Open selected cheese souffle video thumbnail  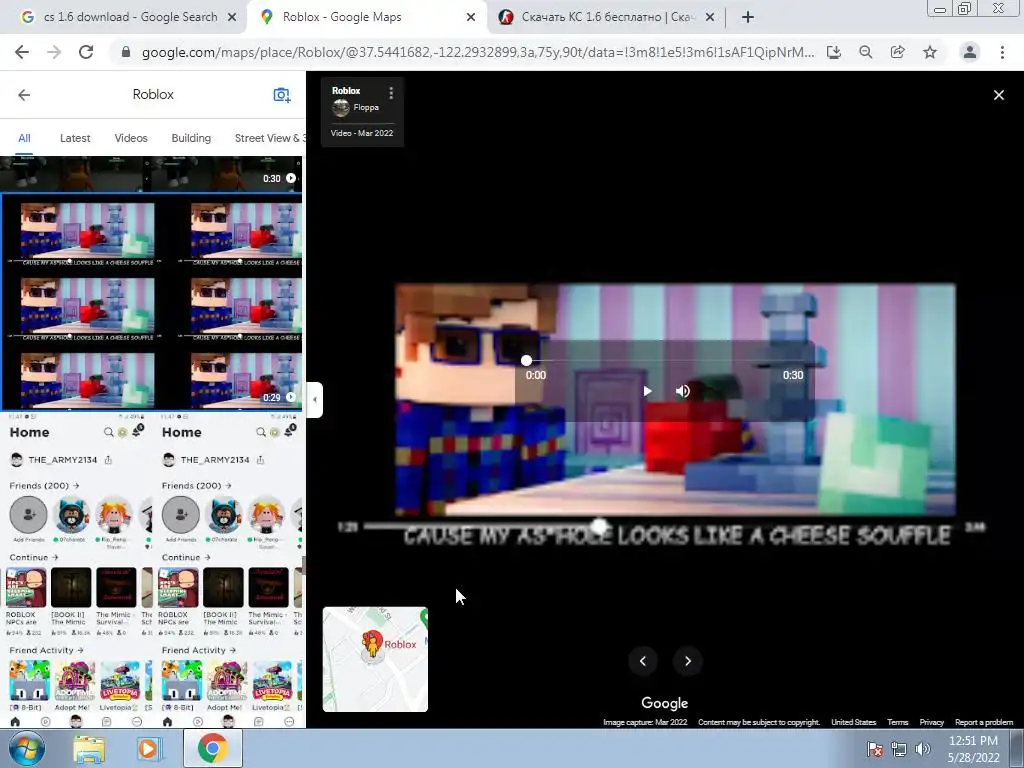pos(152,302)
